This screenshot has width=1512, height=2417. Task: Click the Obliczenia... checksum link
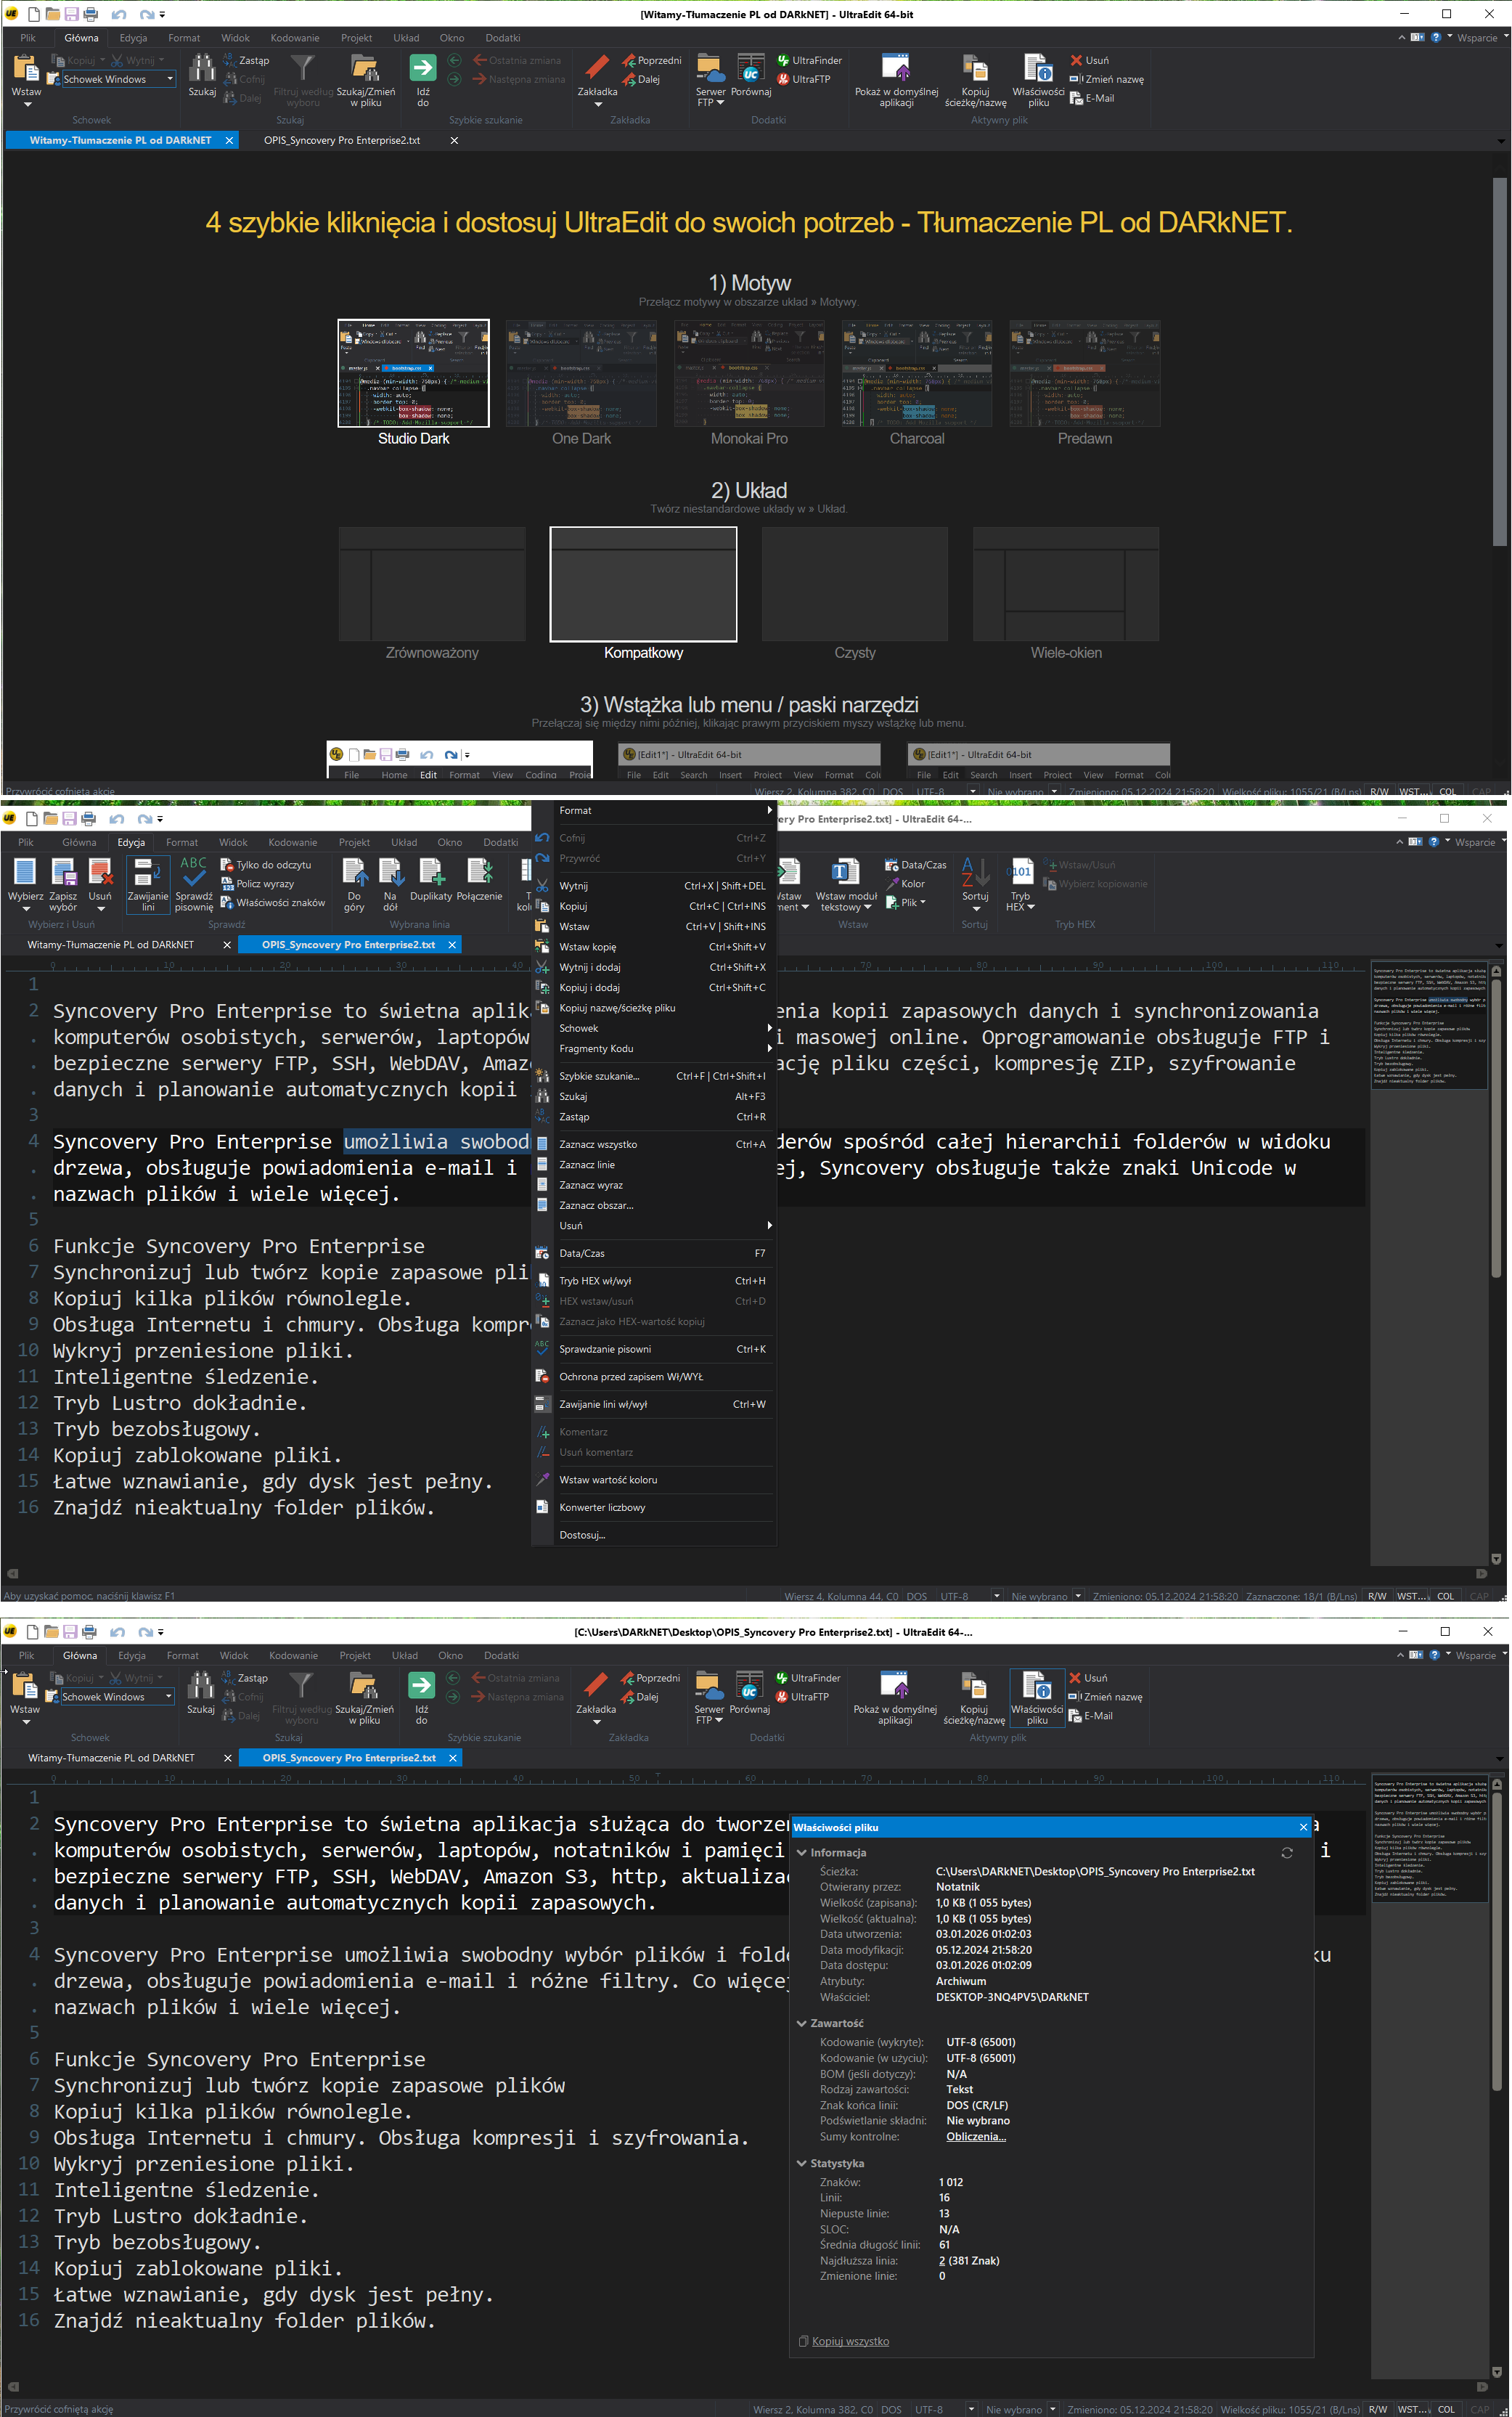pos(975,2136)
